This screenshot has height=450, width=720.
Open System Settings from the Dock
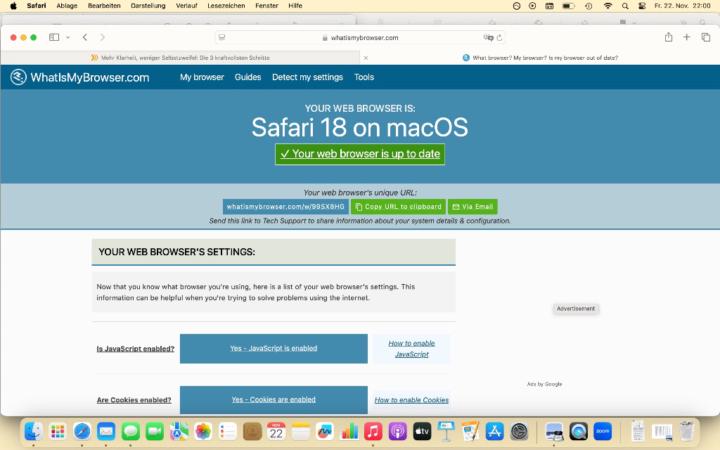coord(519,432)
